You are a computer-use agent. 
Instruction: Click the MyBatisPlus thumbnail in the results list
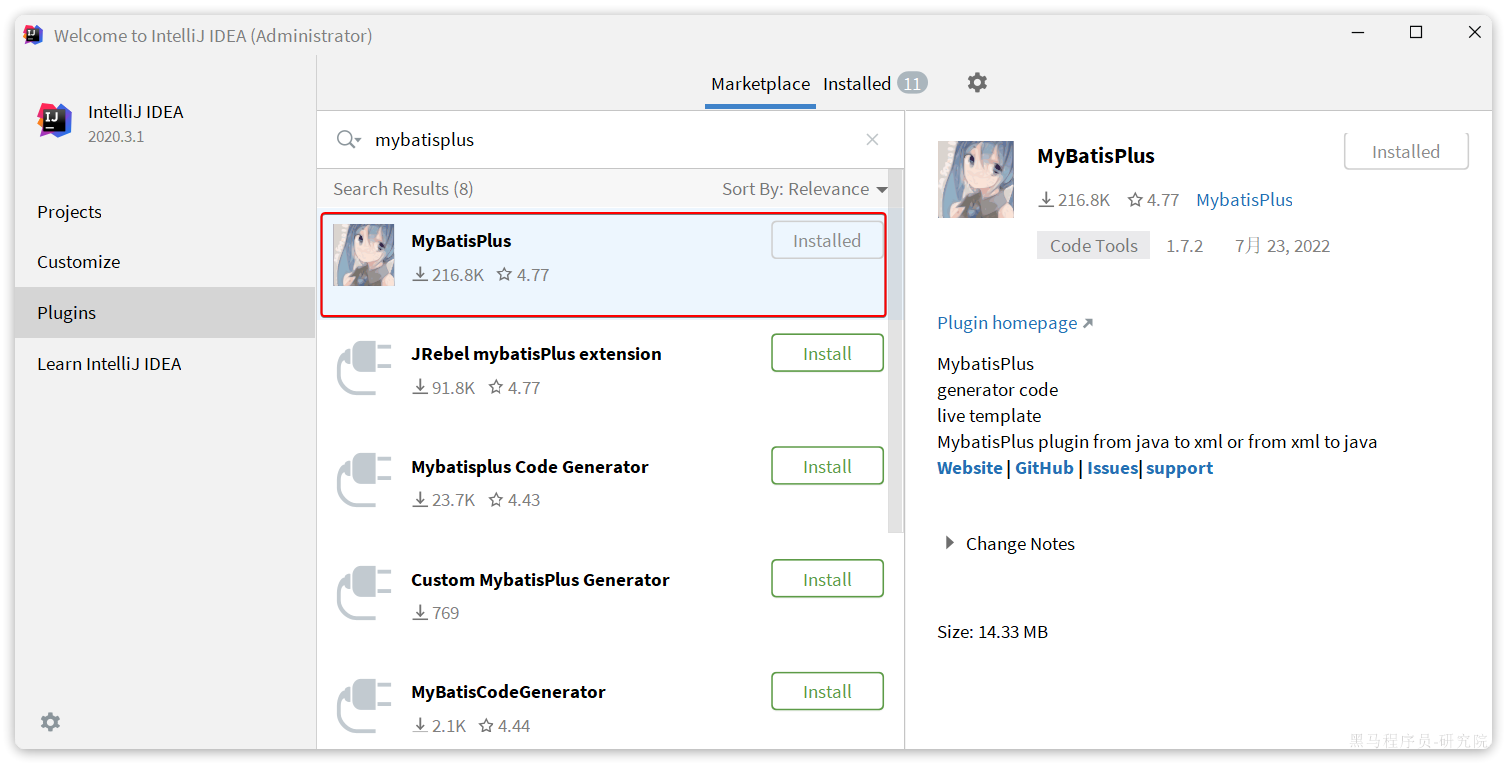pos(364,255)
